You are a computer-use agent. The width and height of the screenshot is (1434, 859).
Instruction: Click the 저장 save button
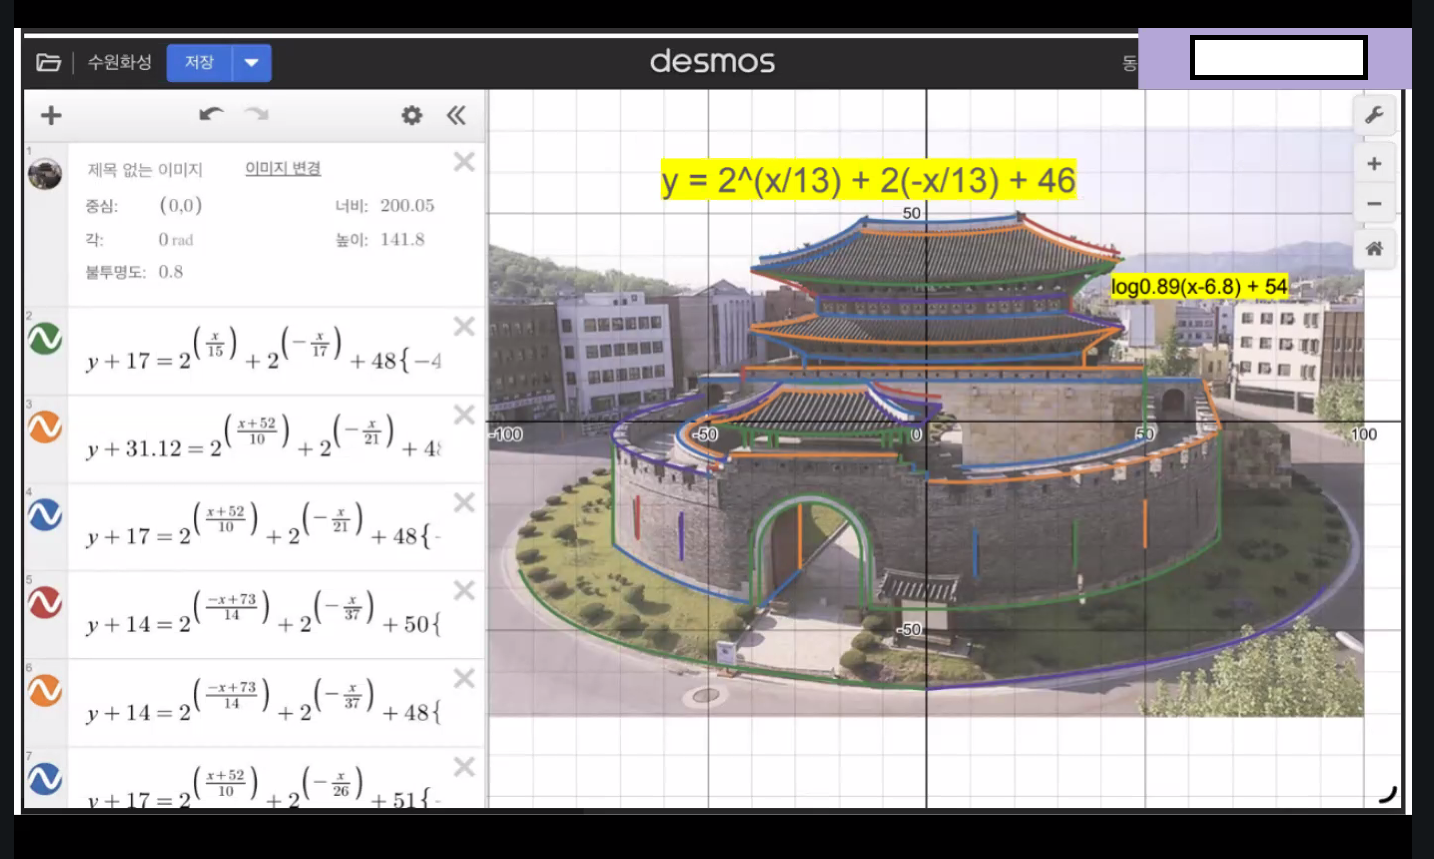pyautogui.click(x=199, y=62)
